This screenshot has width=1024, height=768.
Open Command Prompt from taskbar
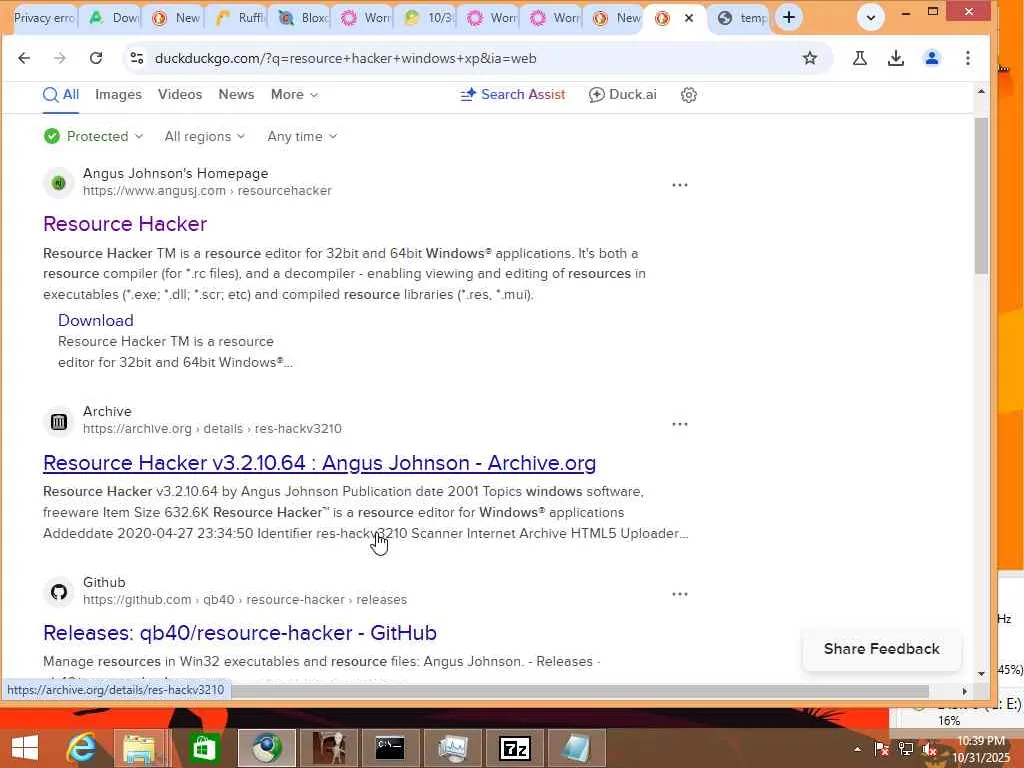click(390, 748)
